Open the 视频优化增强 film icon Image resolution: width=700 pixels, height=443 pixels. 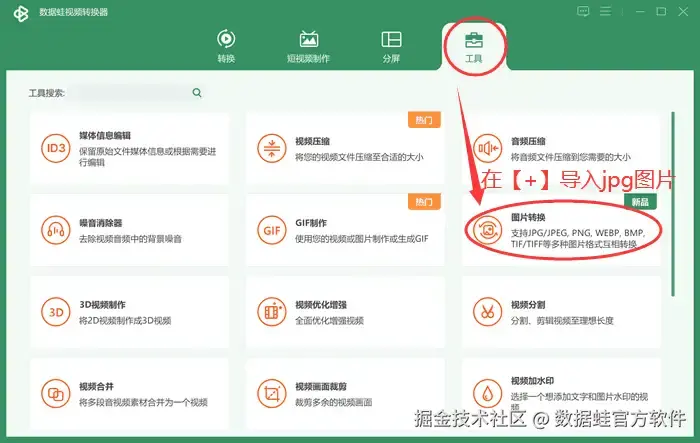coord(271,312)
